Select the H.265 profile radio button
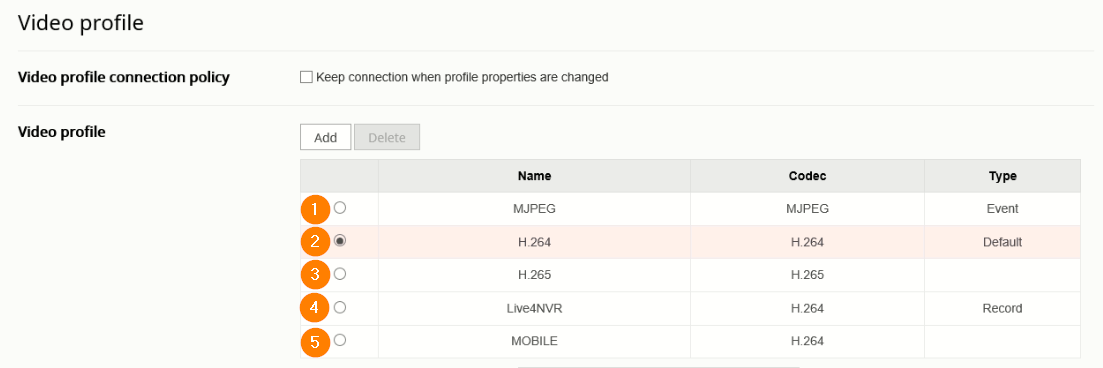This screenshot has width=1103, height=368. pyautogui.click(x=340, y=274)
